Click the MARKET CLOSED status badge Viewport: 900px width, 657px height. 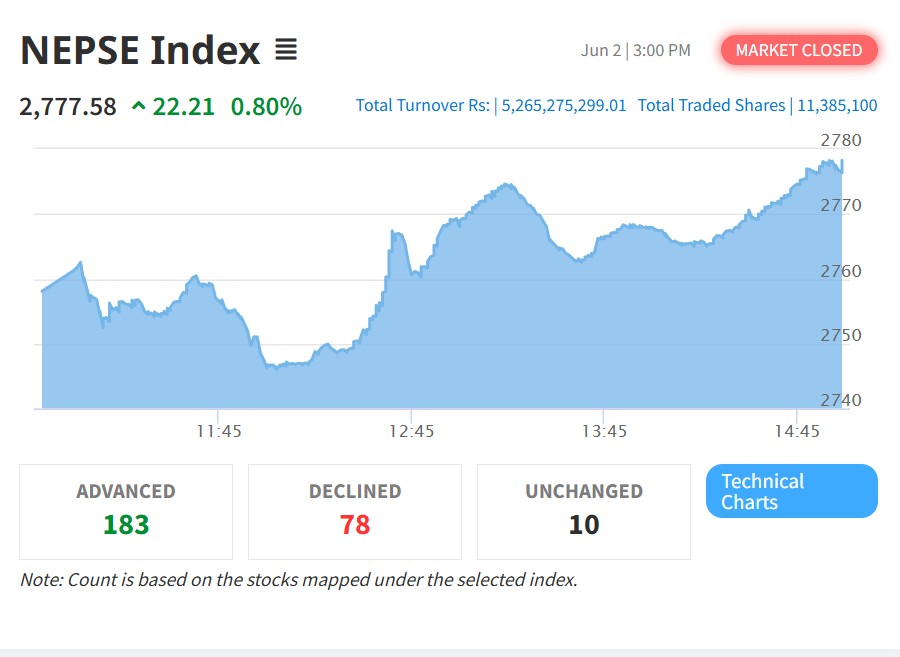pyautogui.click(x=799, y=50)
